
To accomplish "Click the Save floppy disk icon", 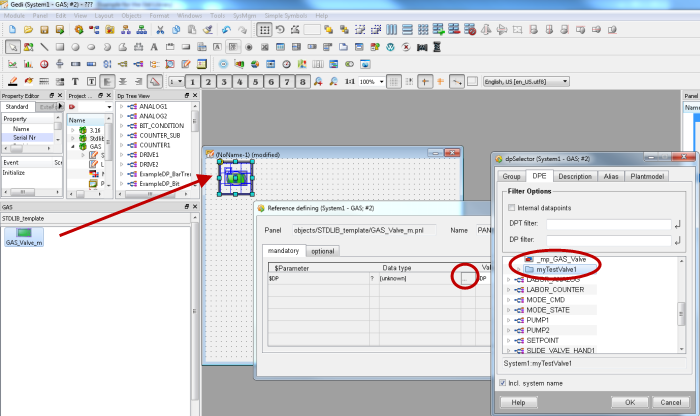I will (x=42, y=30).
